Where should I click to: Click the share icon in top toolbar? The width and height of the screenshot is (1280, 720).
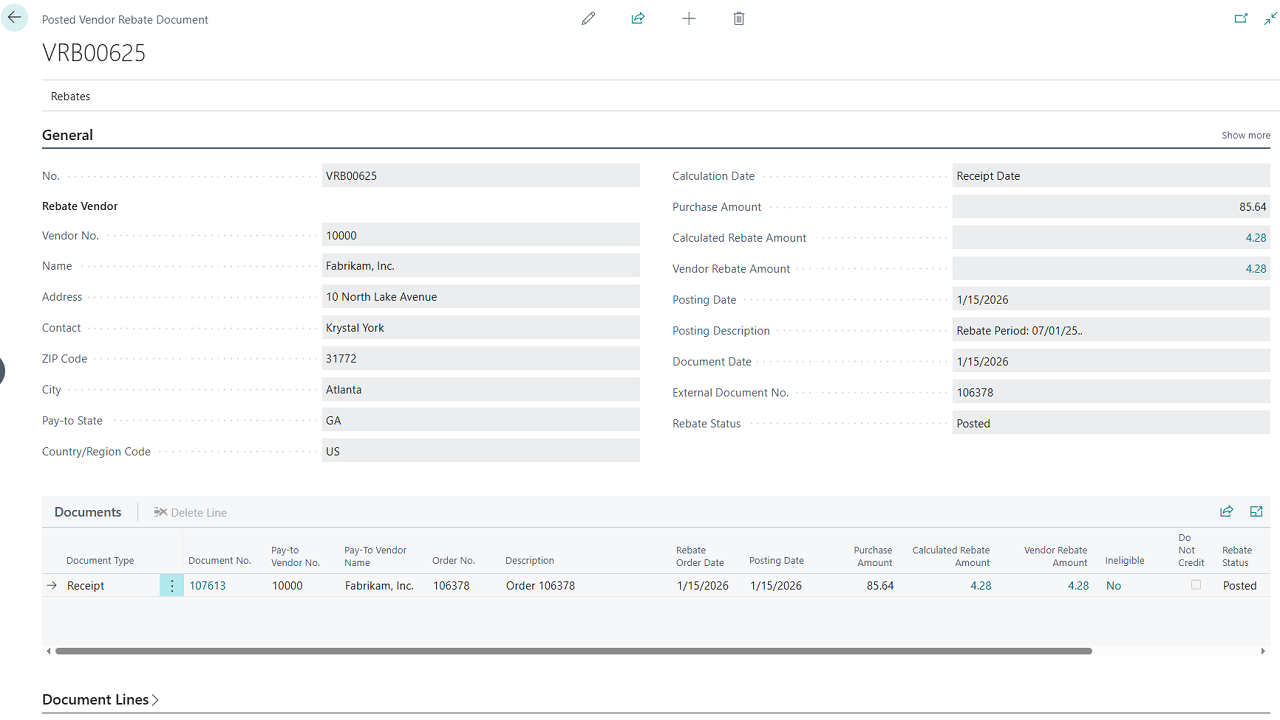(x=638, y=19)
